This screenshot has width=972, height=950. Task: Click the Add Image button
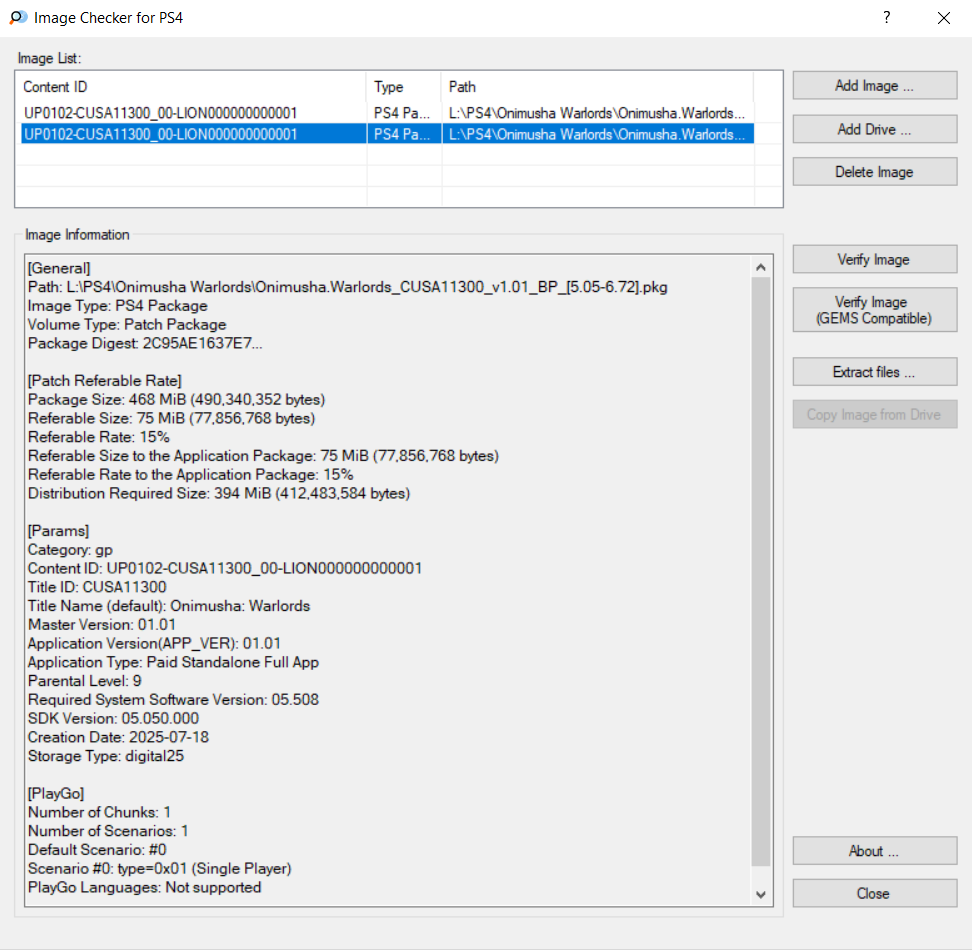(874, 86)
